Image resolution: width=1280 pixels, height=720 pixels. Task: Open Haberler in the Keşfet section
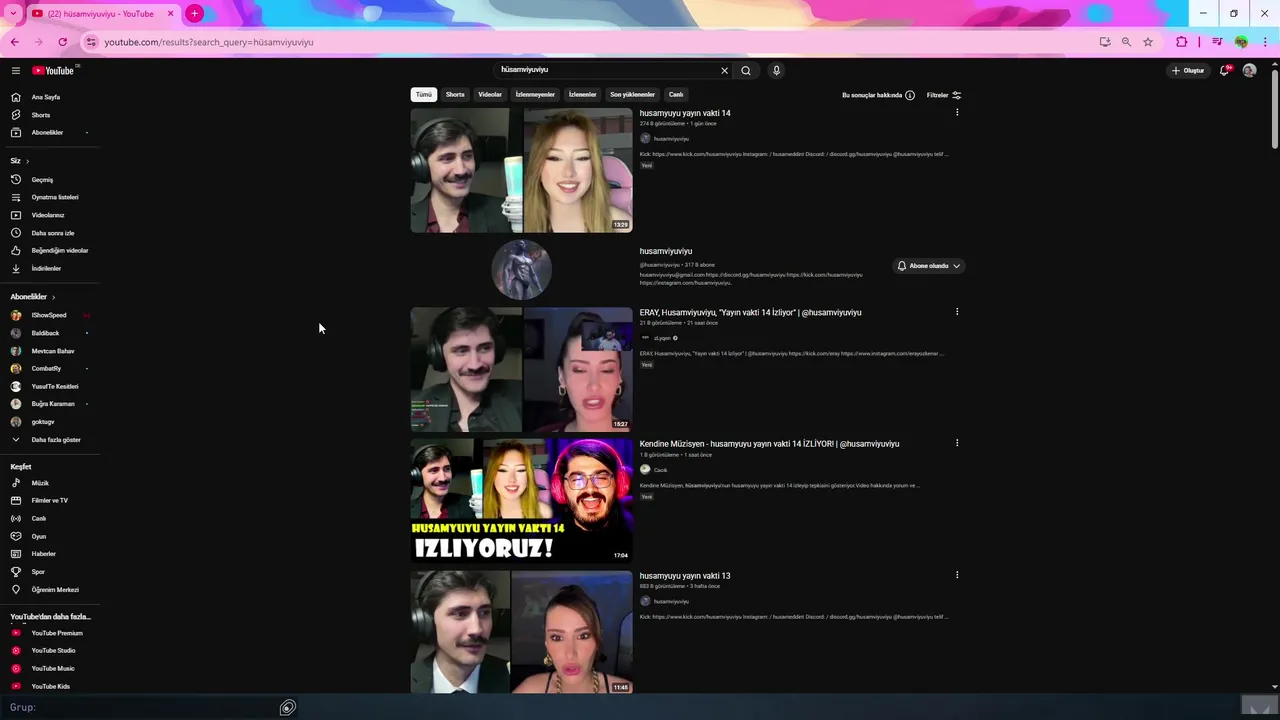click(x=50, y=553)
